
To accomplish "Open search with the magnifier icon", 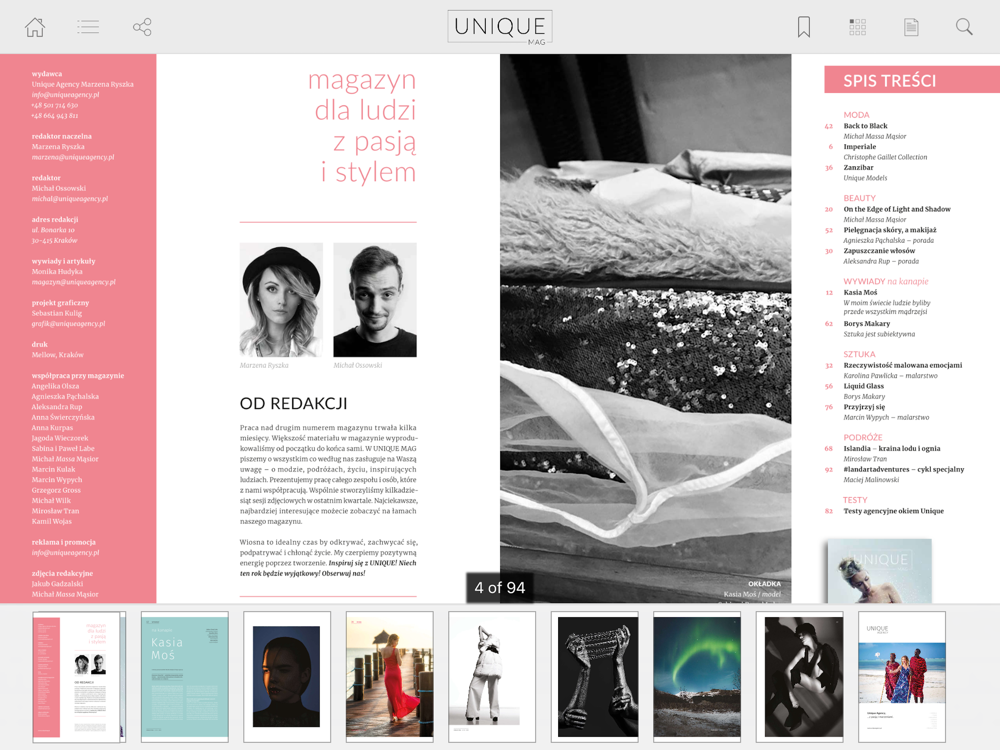I will 964,27.
